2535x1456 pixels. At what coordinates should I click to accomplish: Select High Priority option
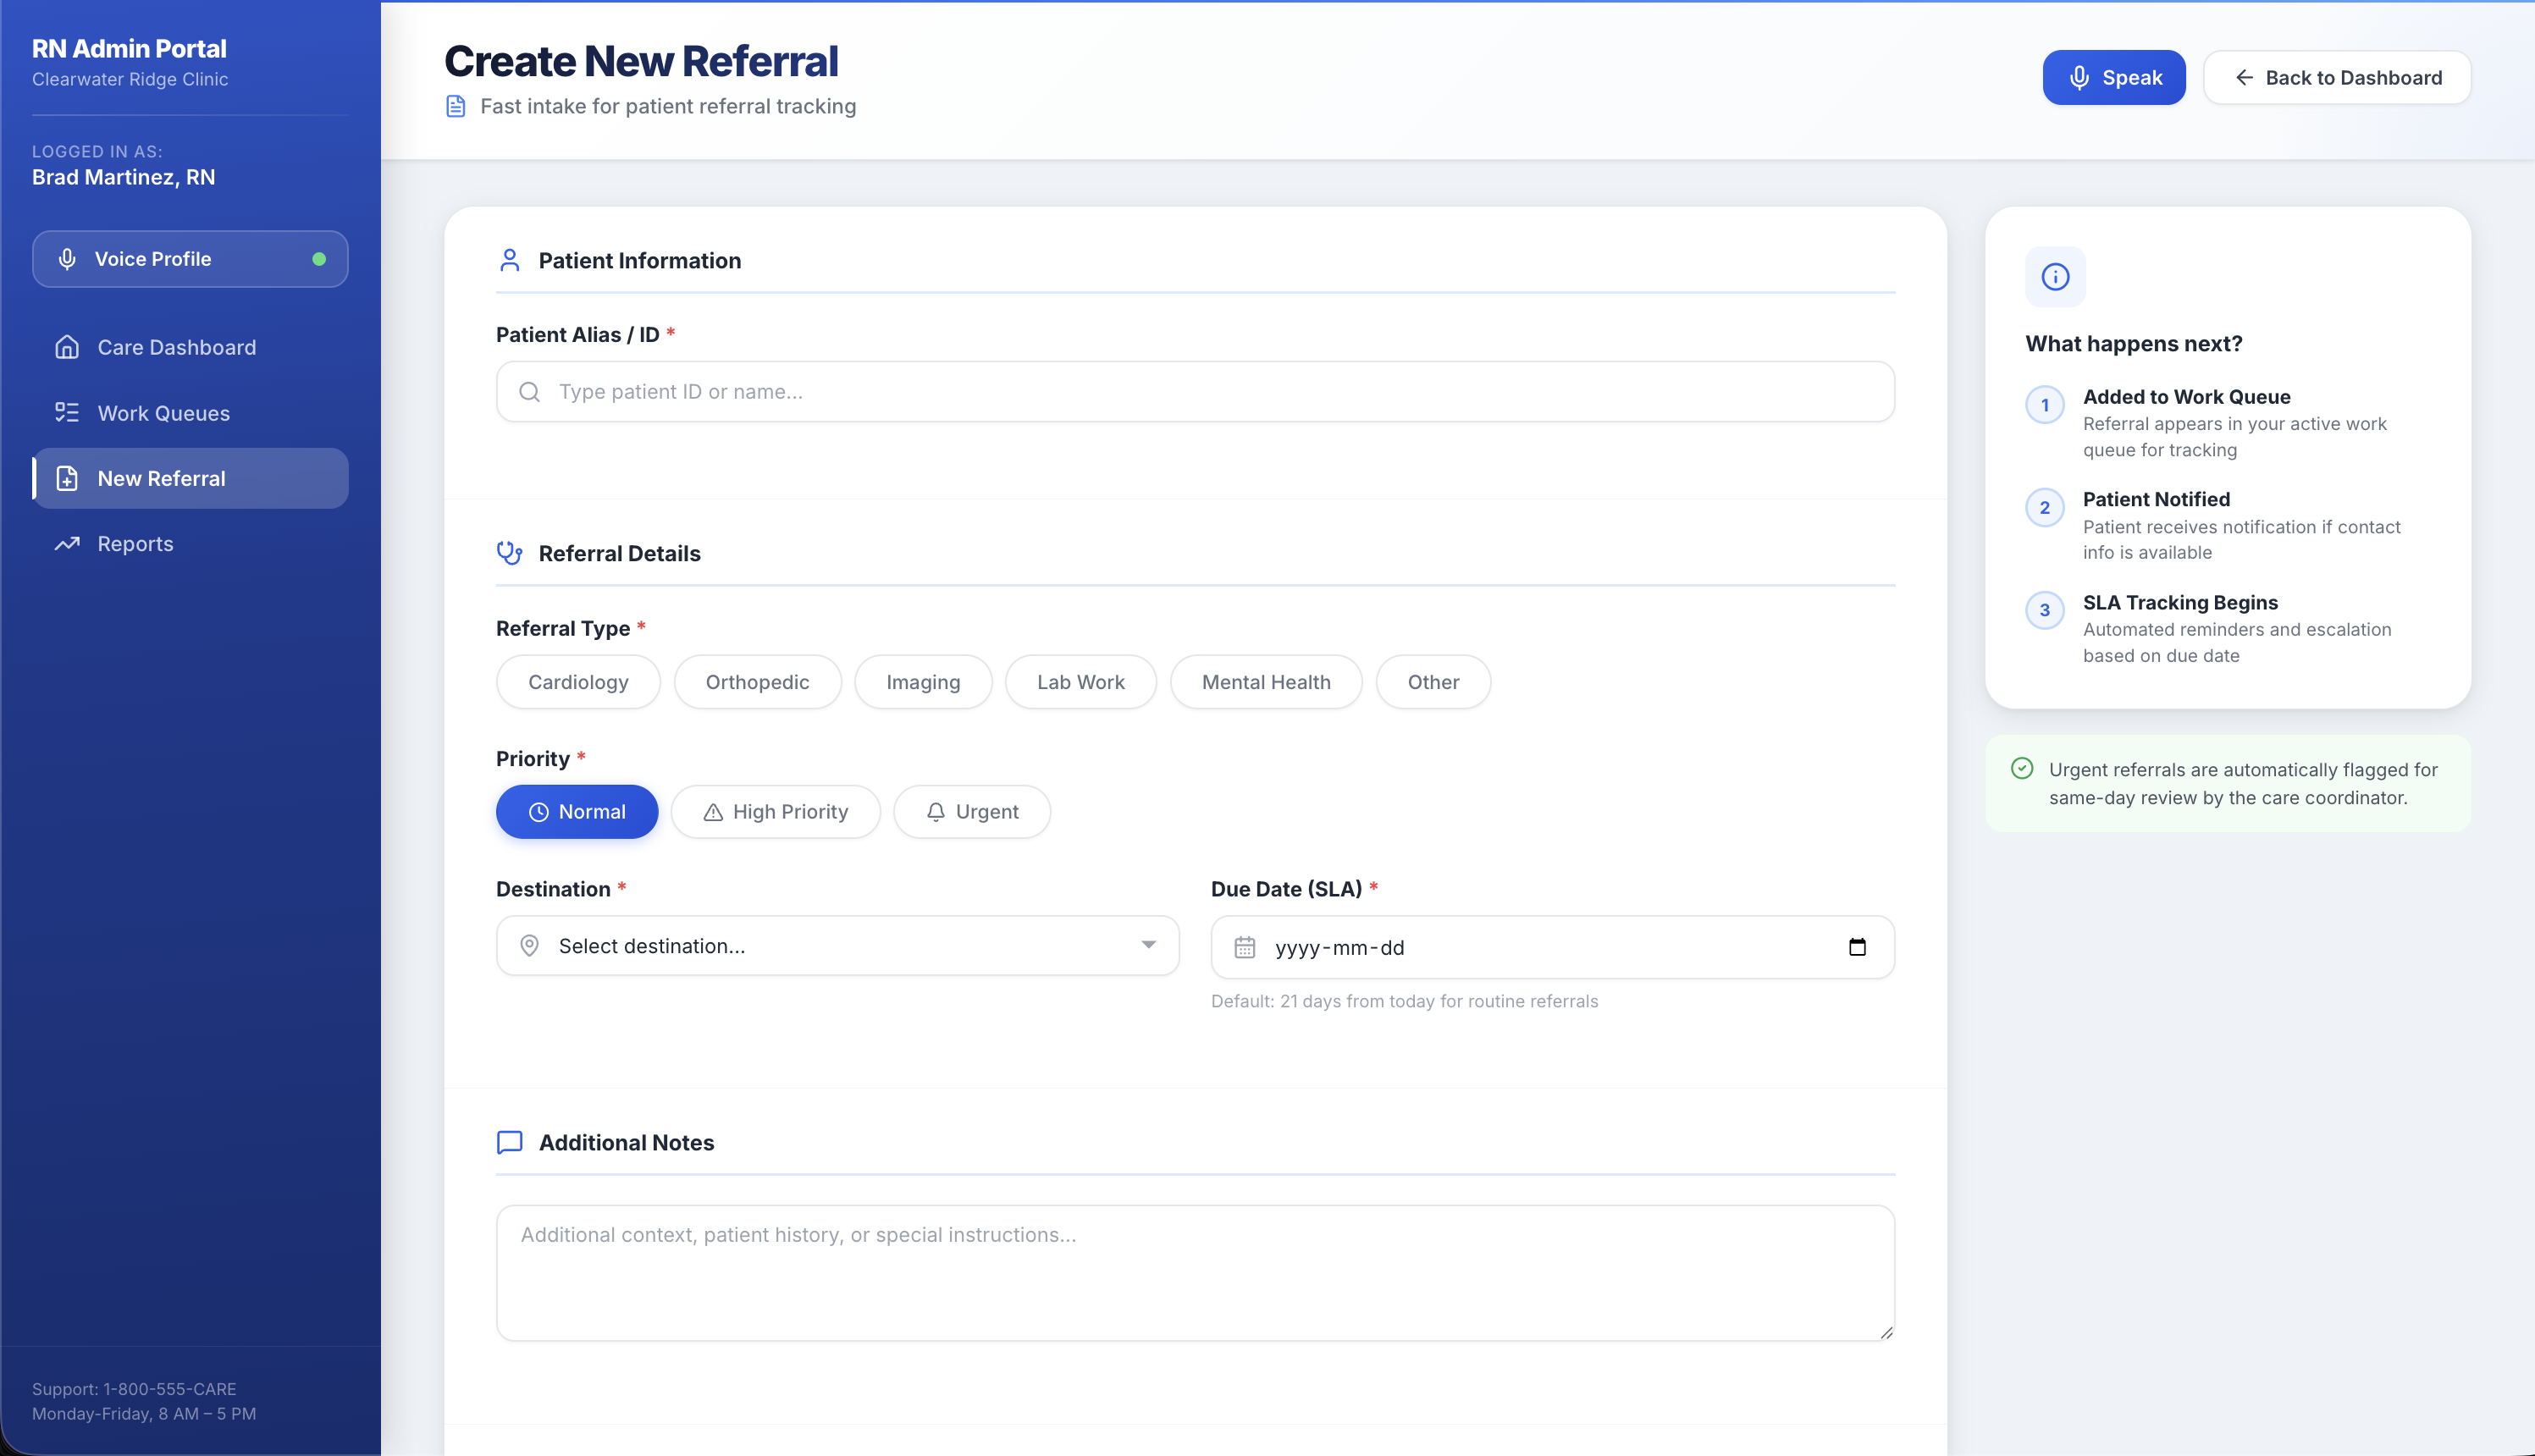775,812
